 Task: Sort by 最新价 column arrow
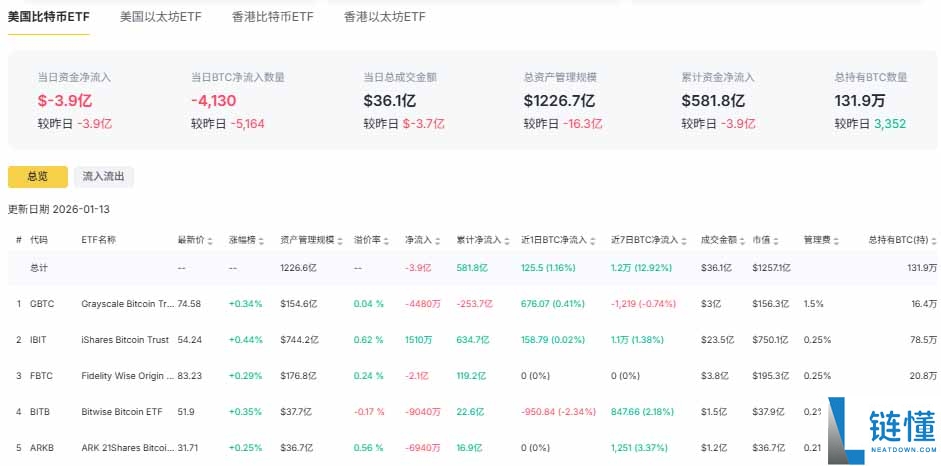click(x=209, y=240)
